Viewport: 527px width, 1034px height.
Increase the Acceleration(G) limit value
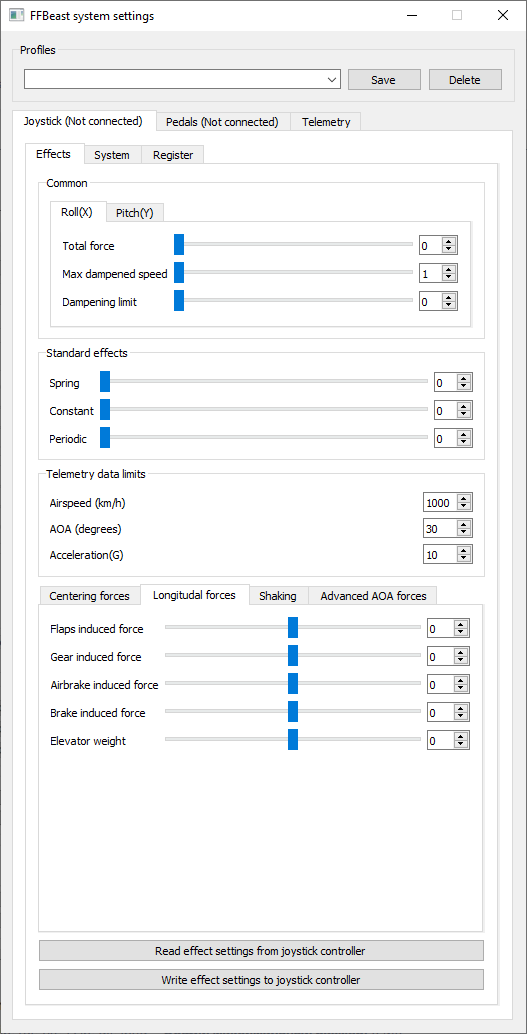click(464, 550)
